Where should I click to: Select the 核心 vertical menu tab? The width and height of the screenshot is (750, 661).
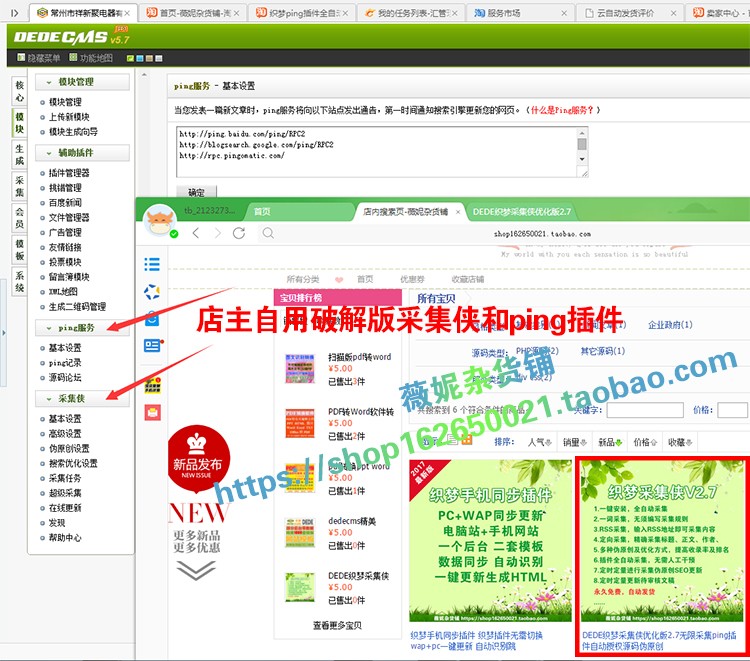coord(20,92)
